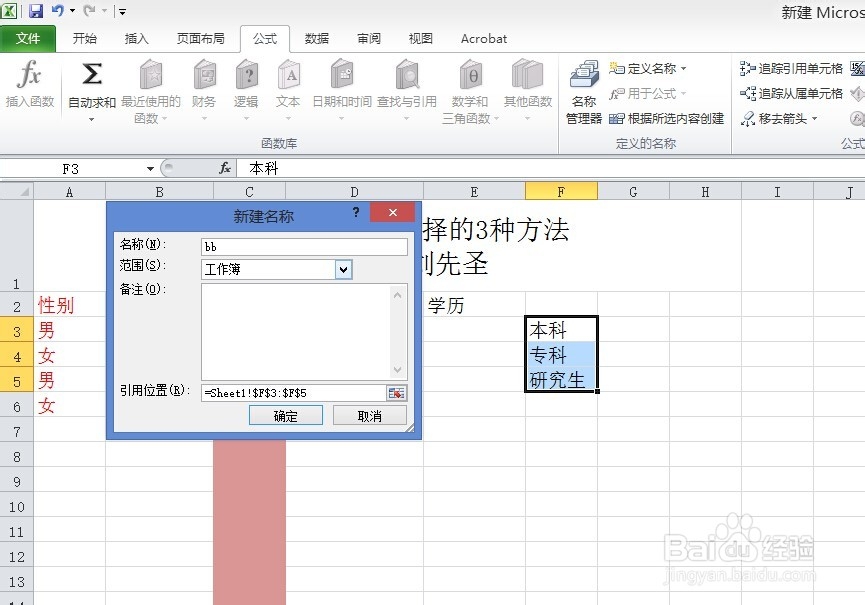The image size is (865, 605).
Task: Click the Undo icon
Action: 58,9
